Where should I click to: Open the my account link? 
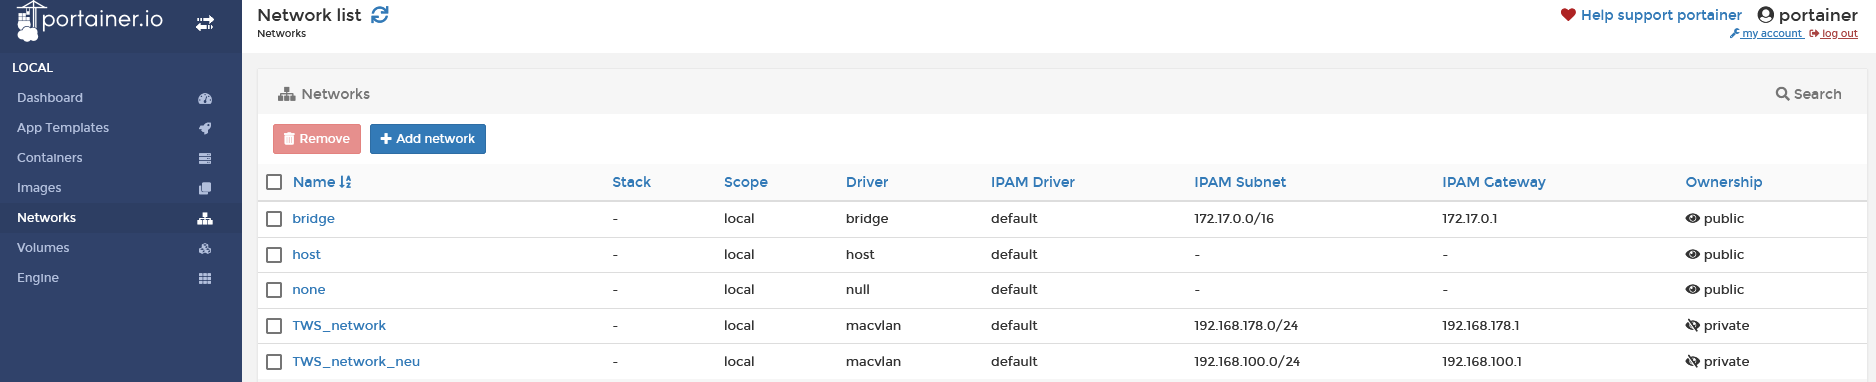[x=1767, y=34]
